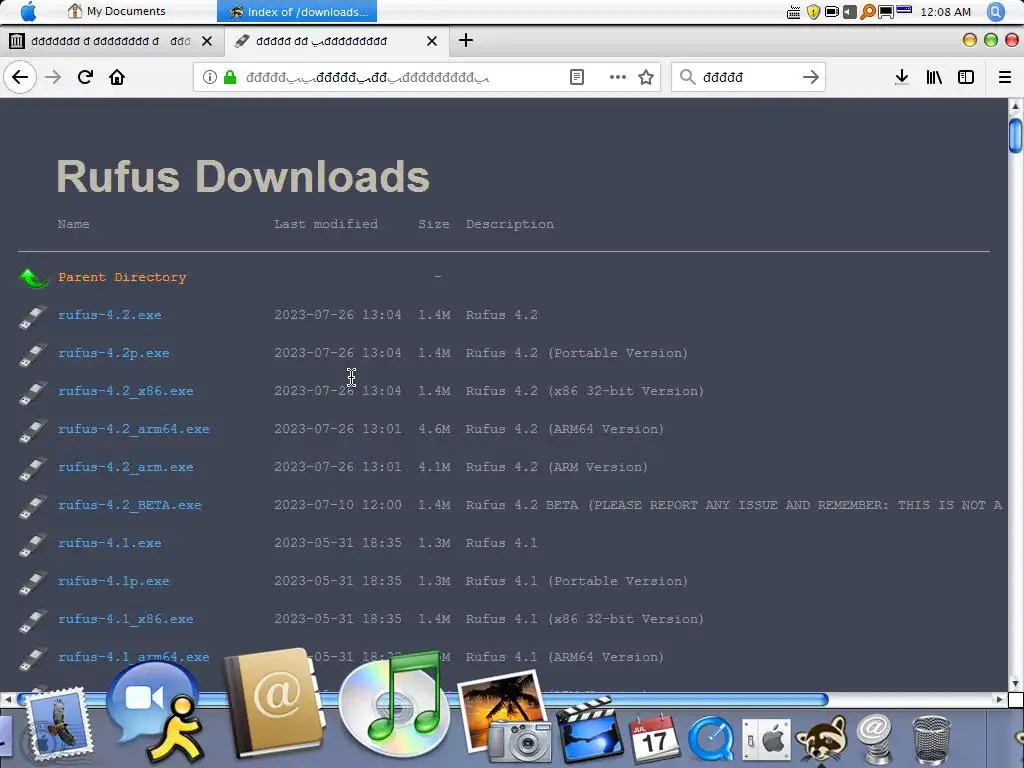Click the scroll down arrow

point(1016,683)
